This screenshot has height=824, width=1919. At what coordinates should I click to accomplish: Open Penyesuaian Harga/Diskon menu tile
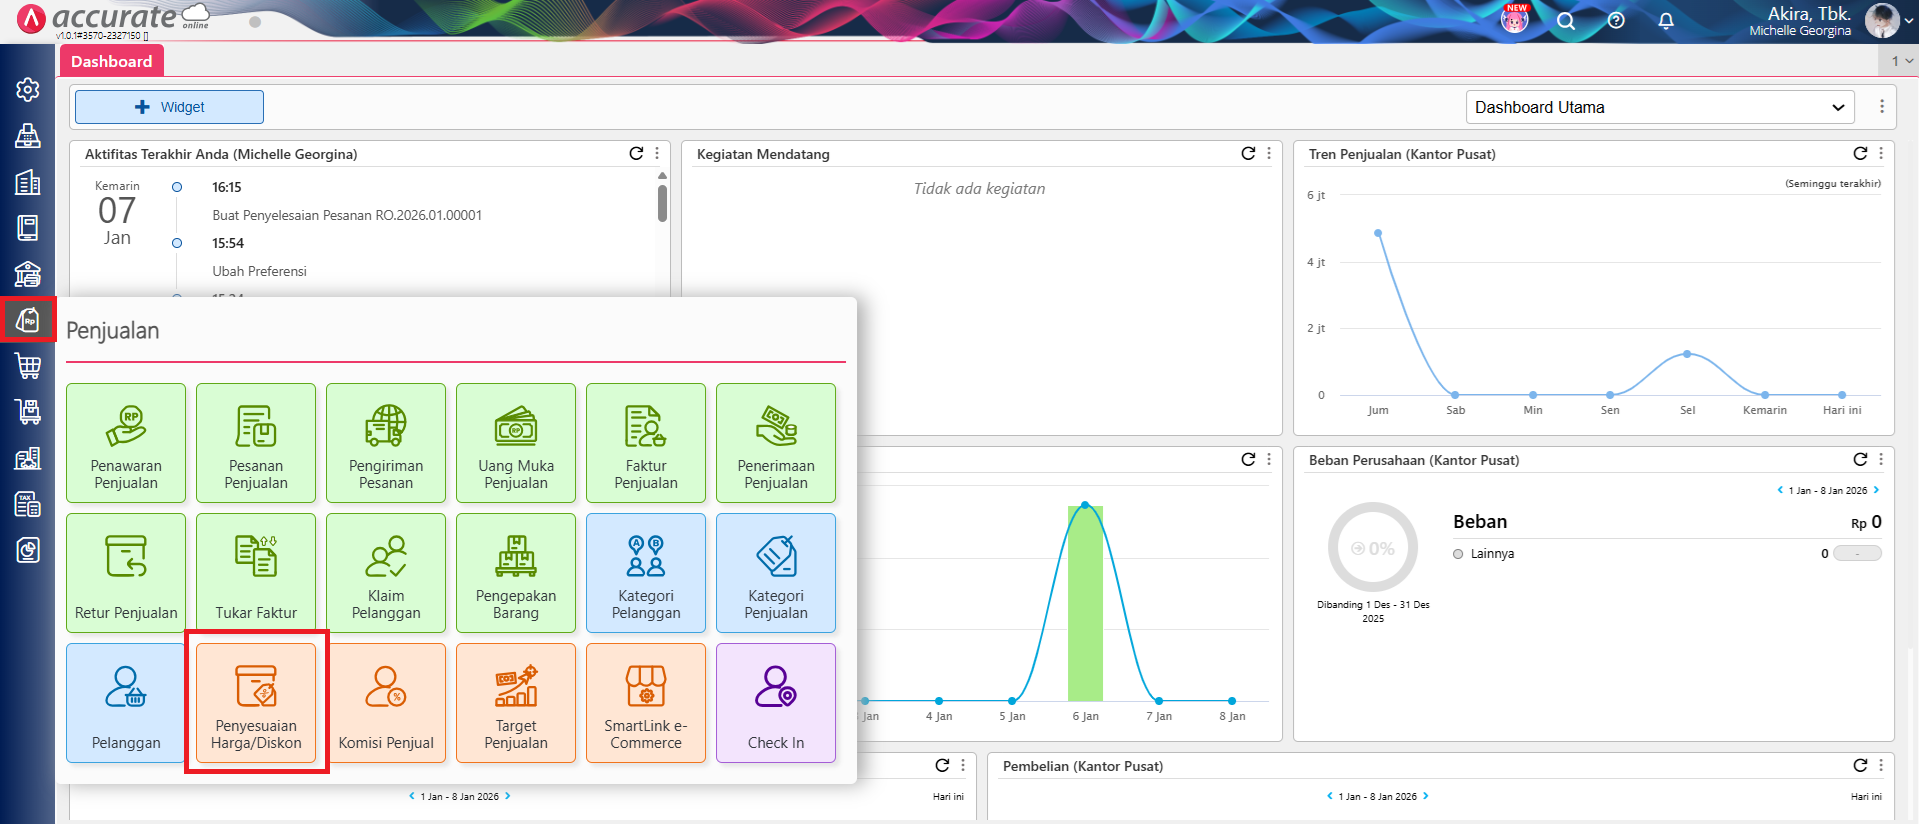[256, 703]
